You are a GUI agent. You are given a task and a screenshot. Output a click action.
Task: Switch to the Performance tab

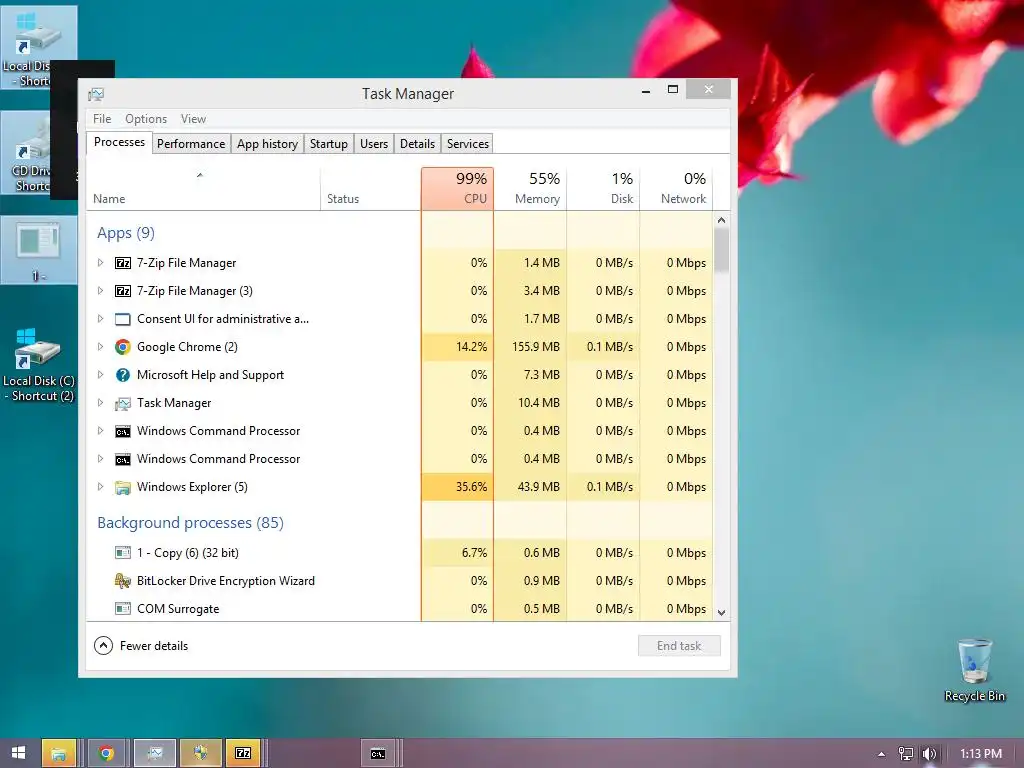point(191,144)
